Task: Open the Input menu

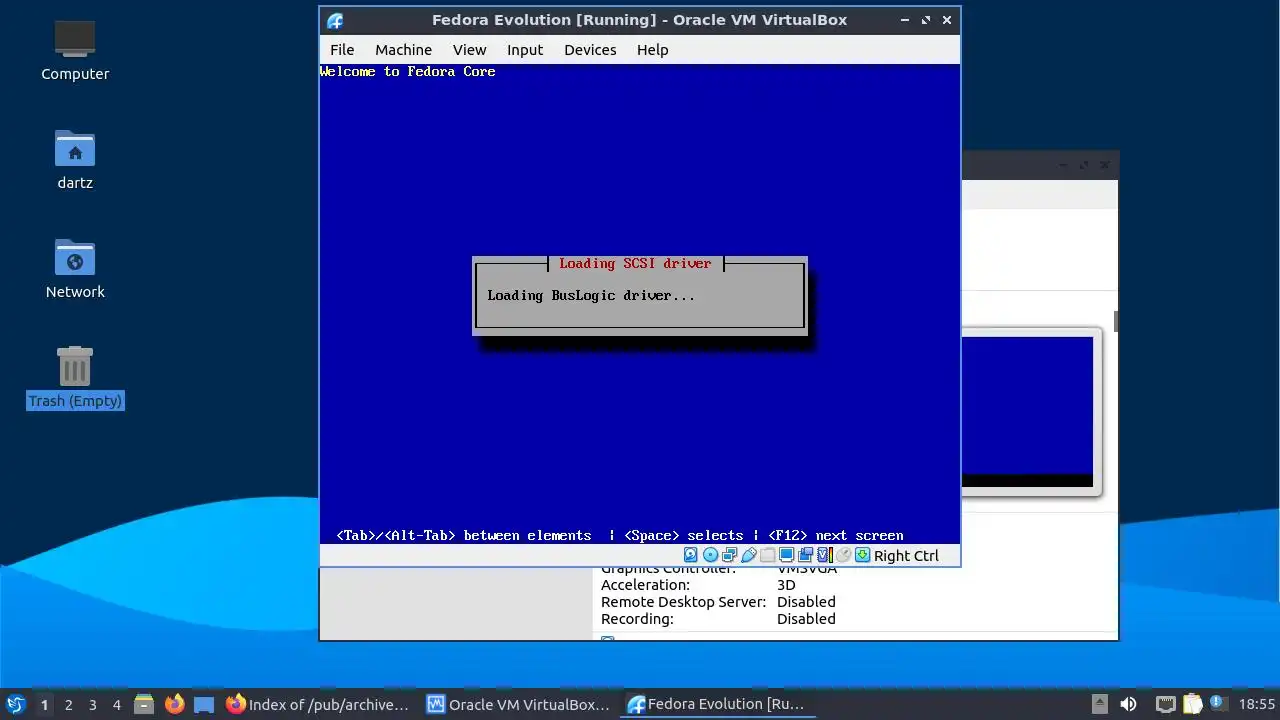Action: point(525,50)
